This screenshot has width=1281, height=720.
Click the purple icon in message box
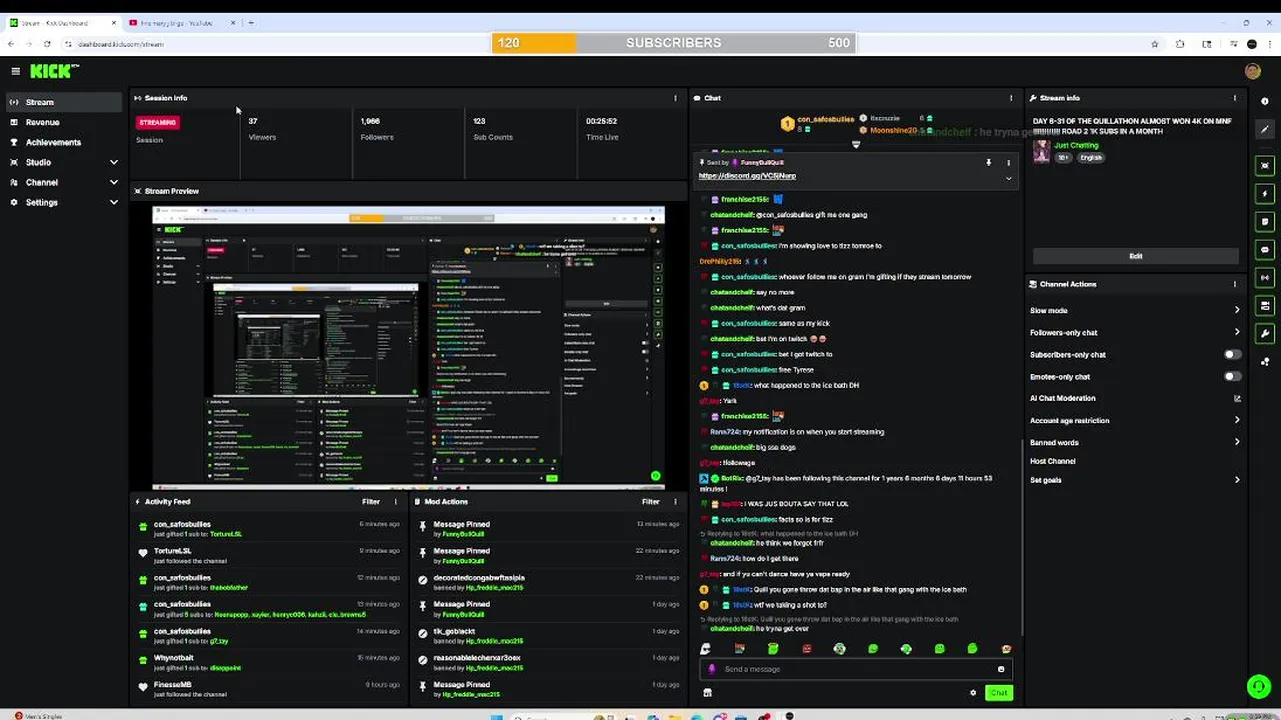point(712,669)
